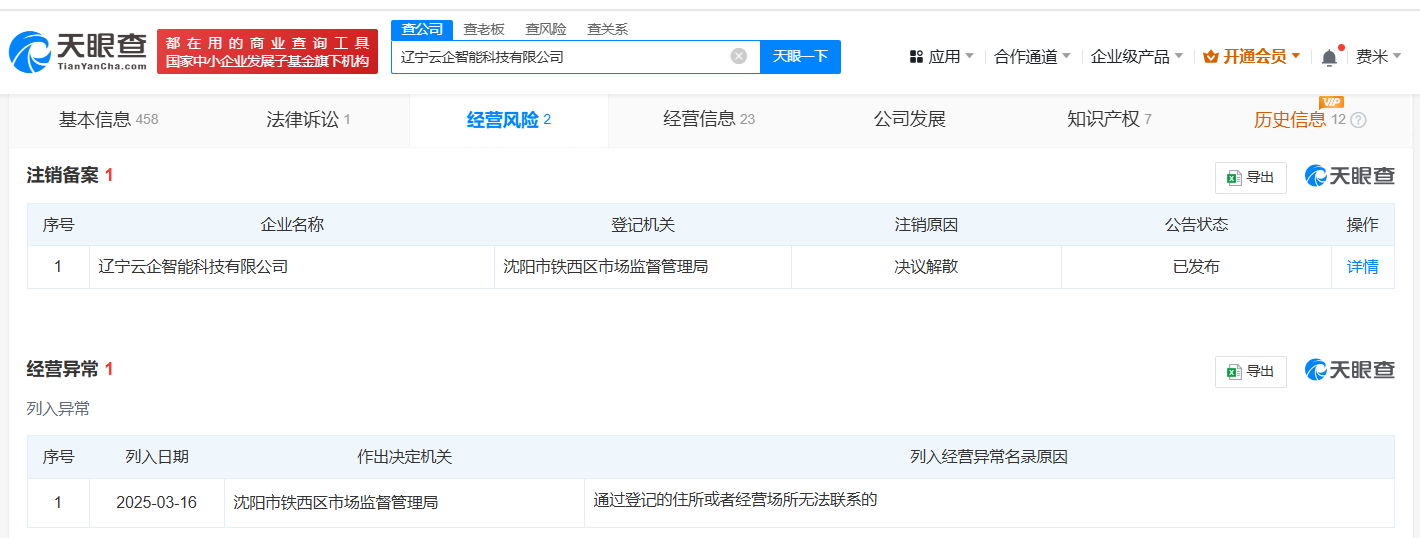
Task: Switch to the 查老板 search tab
Action: [x=484, y=29]
